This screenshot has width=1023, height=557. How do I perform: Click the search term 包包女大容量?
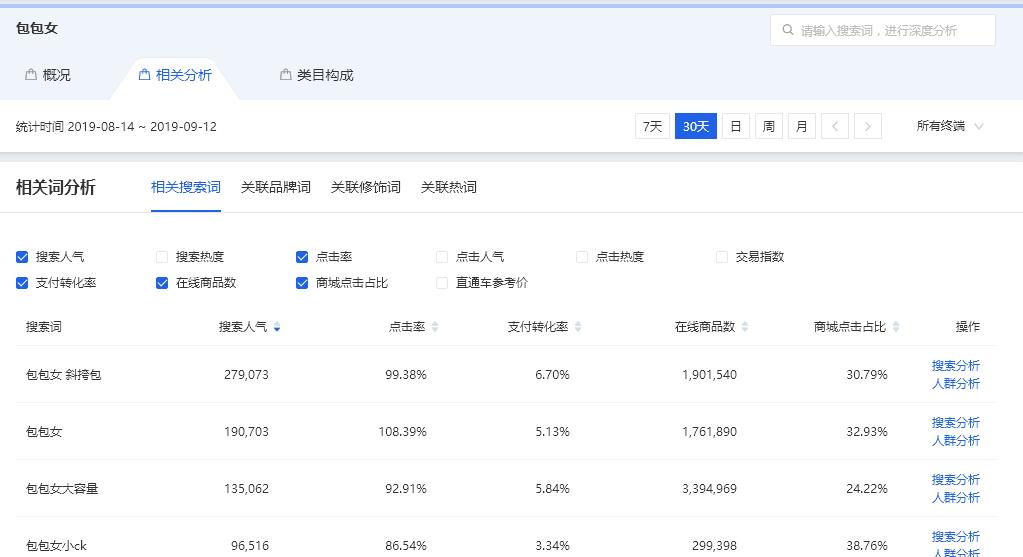(x=62, y=489)
